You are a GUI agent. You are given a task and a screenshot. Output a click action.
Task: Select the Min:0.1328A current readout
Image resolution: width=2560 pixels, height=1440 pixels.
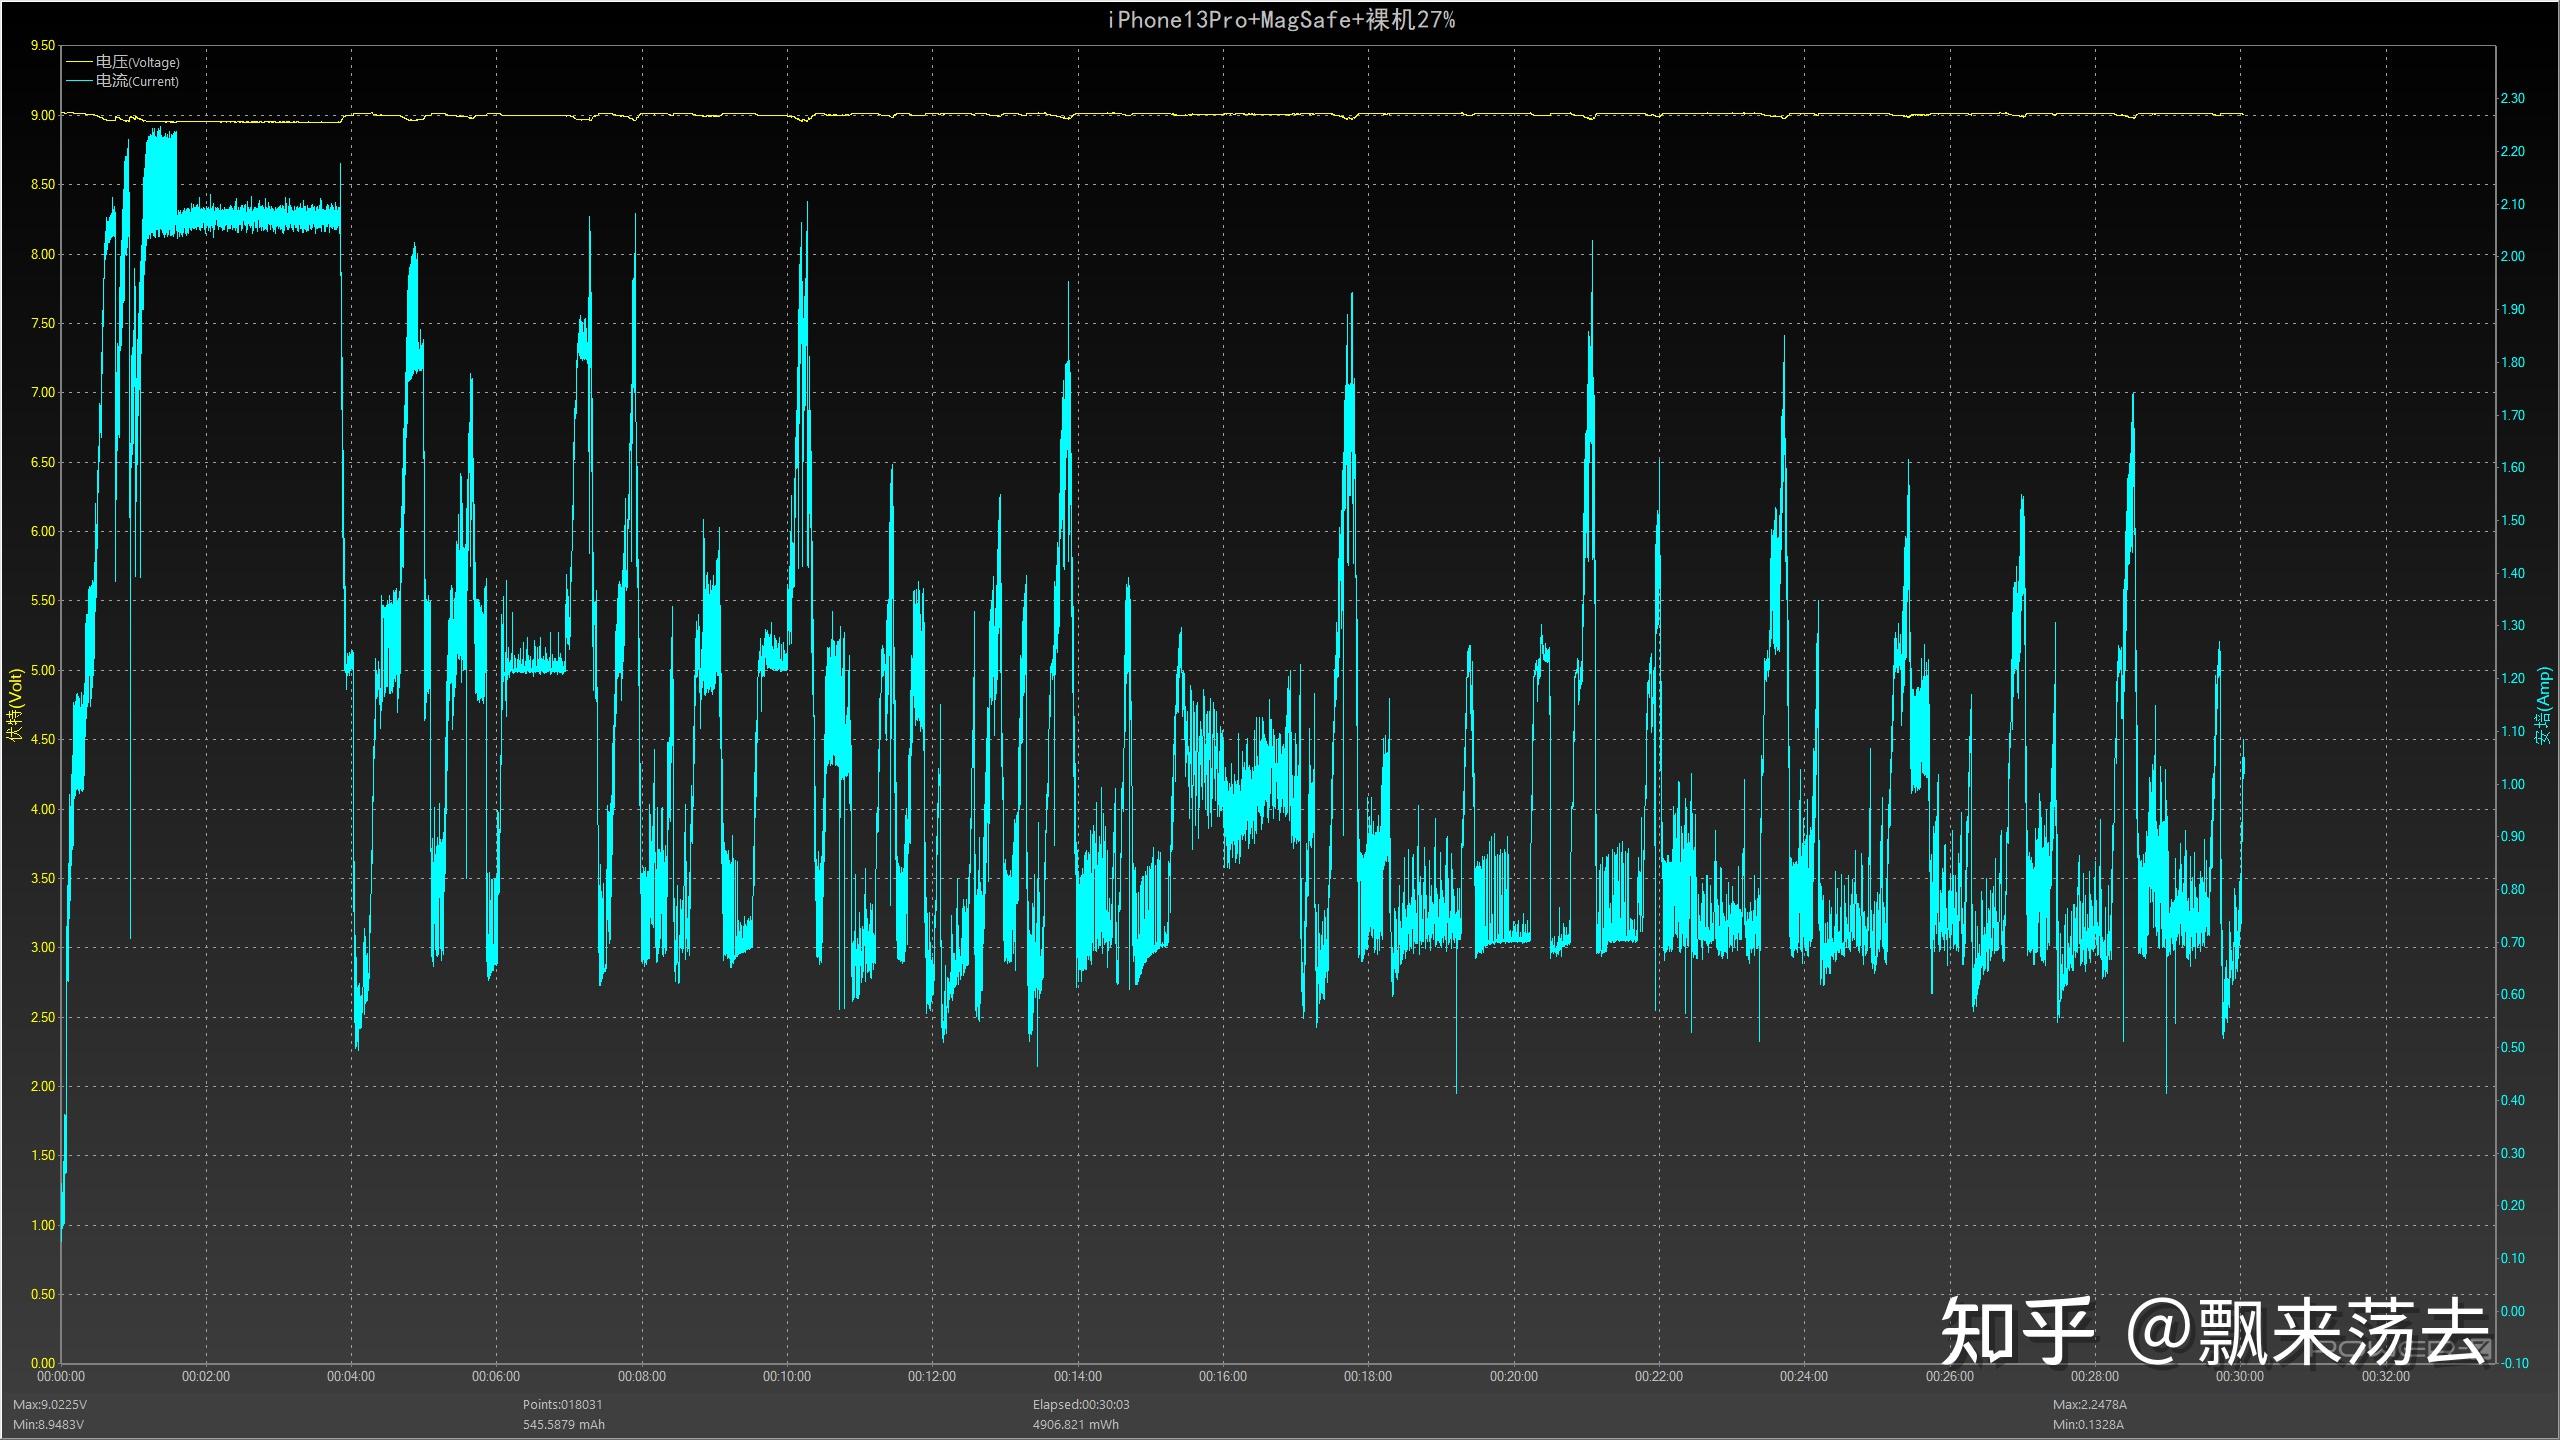tap(2088, 1424)
